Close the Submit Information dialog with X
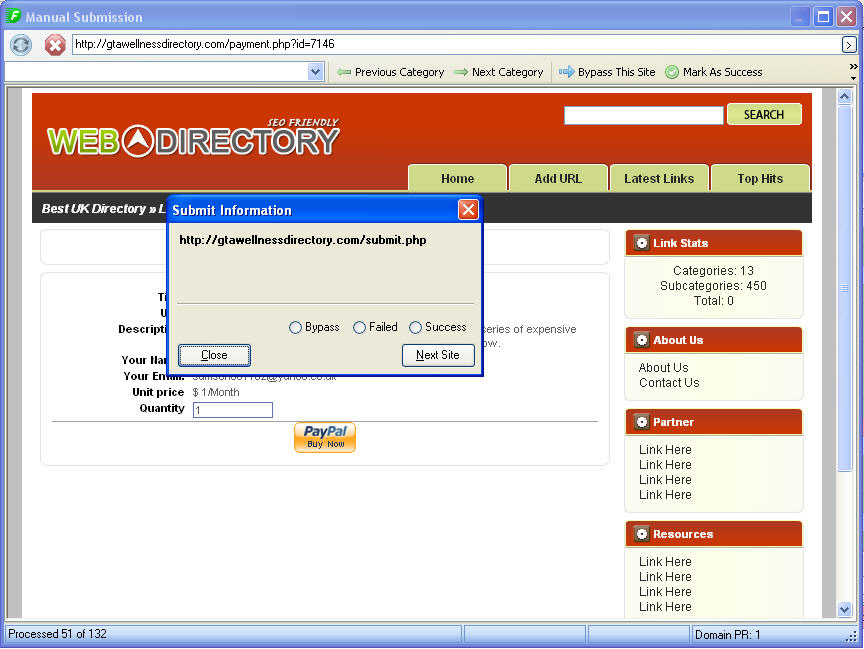 (468, 210)
